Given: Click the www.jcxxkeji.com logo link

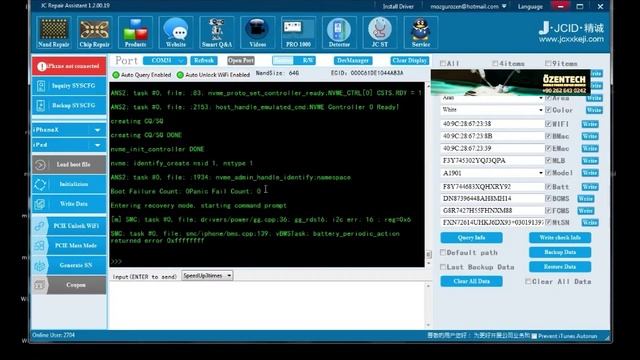Looking at the screenshot, I should 571,39.
